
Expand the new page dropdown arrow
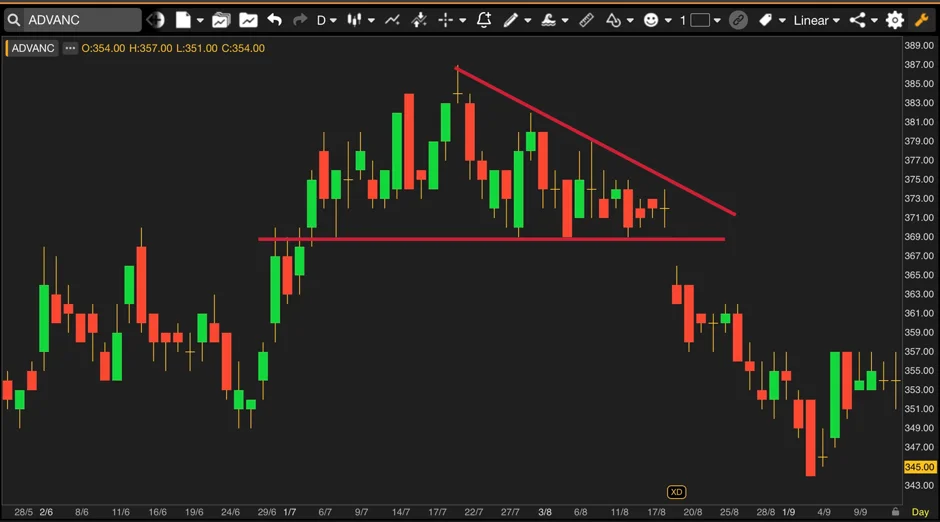(200, 21)
